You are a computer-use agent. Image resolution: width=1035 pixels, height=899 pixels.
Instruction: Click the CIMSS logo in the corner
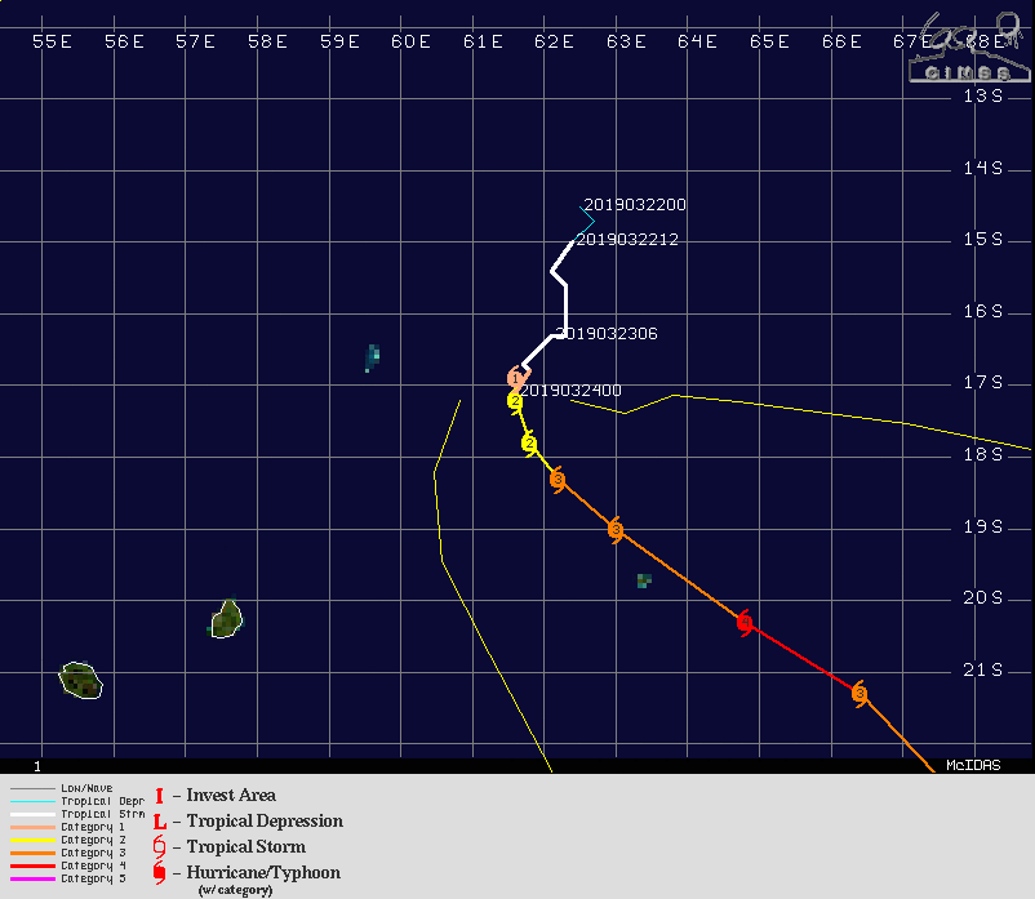pyautogui.click(x=970, y=48)
